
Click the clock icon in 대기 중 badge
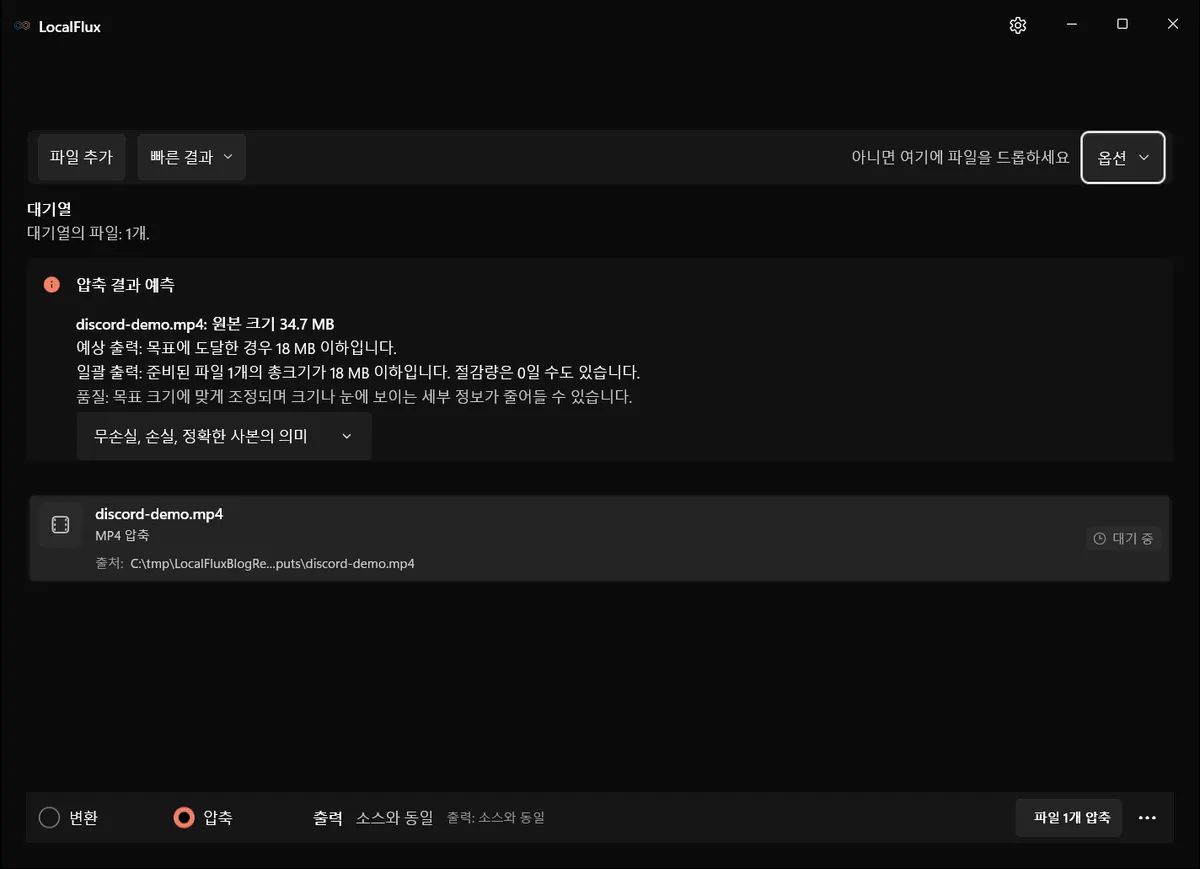1100,539
